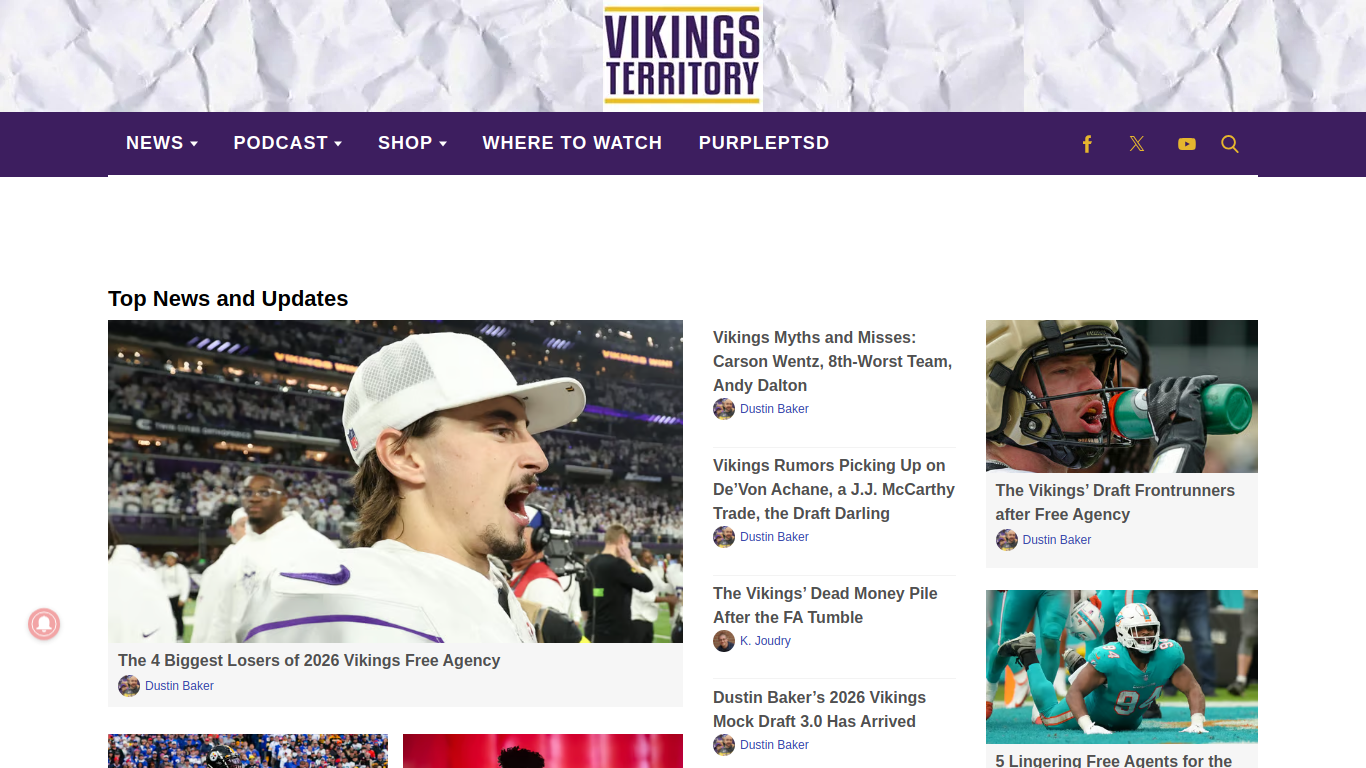
Task: Open 'The Vikings' Dead Money Pile' article
Action: (825, 605)
